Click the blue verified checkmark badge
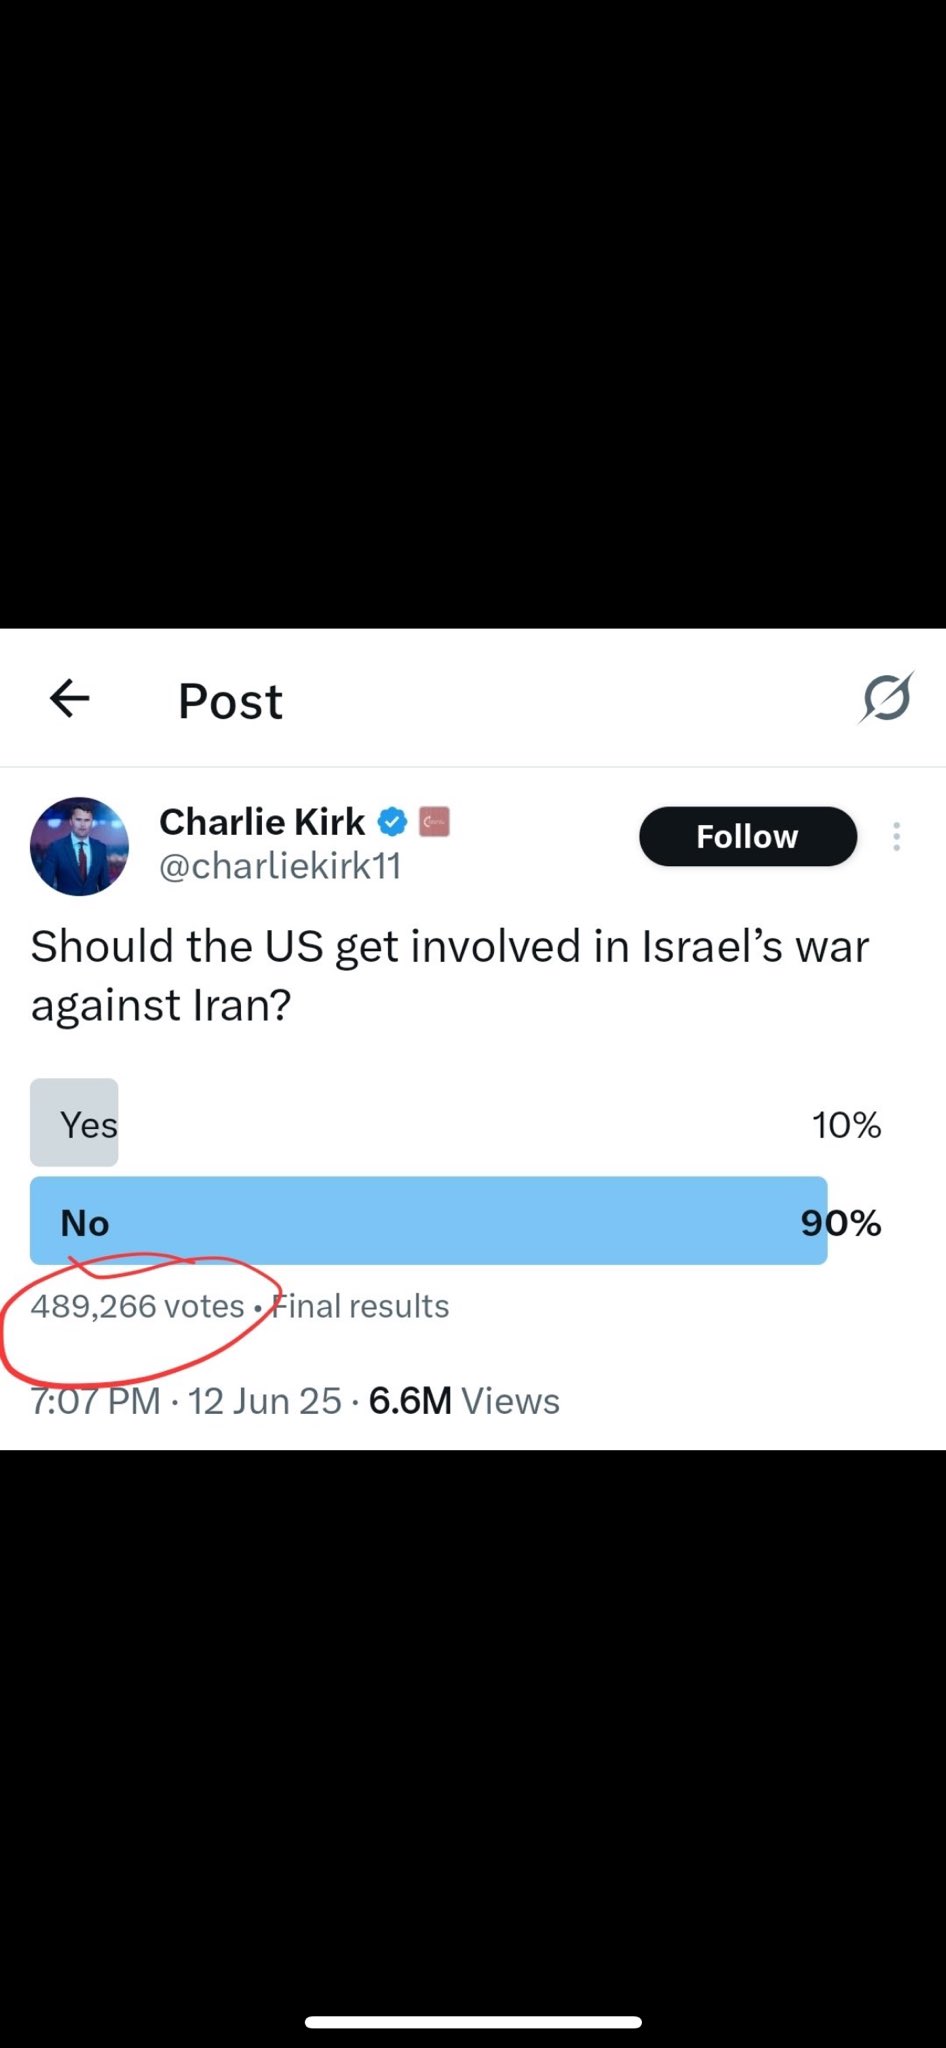Screen dimensions: 946x2048 pyautogui.click(x=392, y=822)
